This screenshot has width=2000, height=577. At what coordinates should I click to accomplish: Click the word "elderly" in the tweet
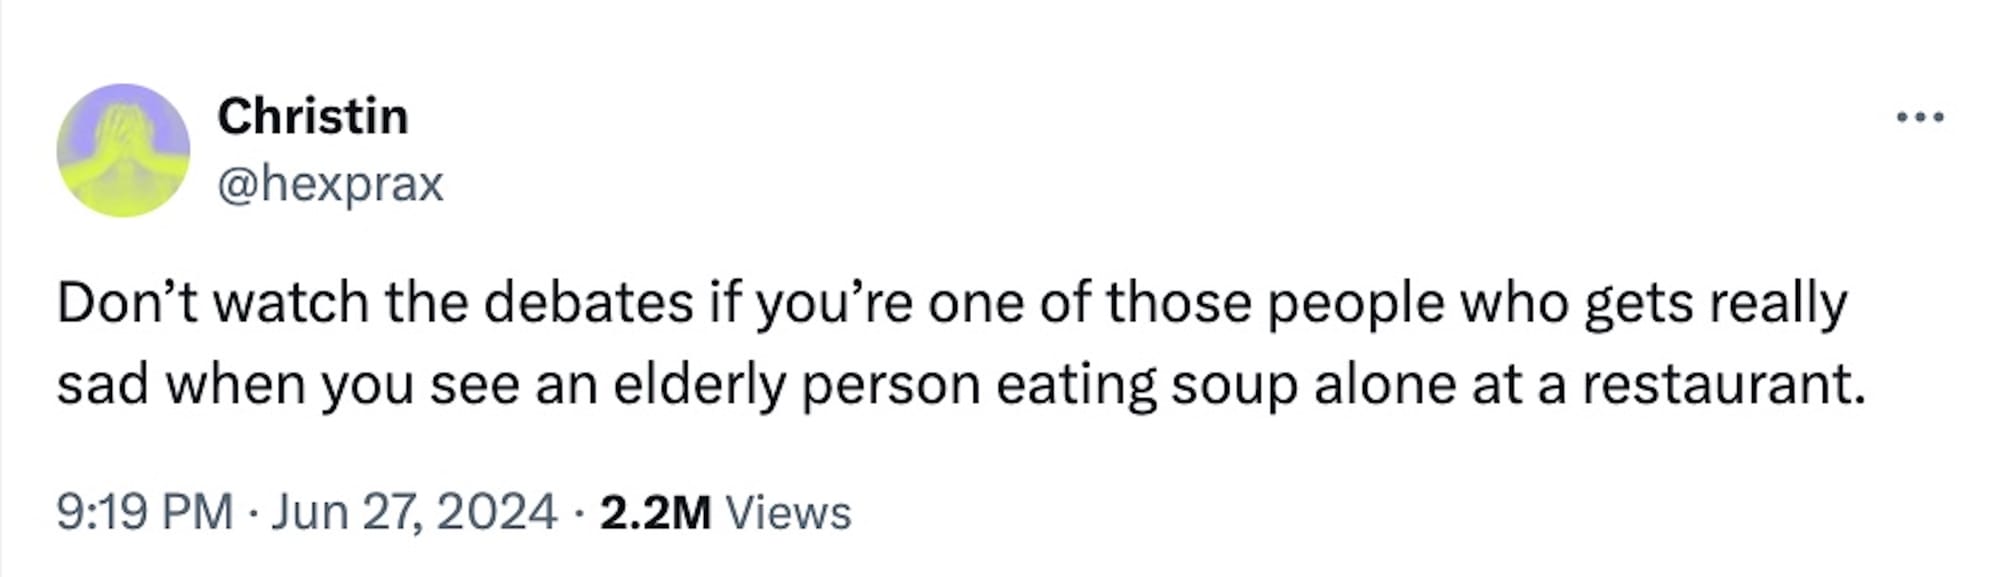coord(699,385)
